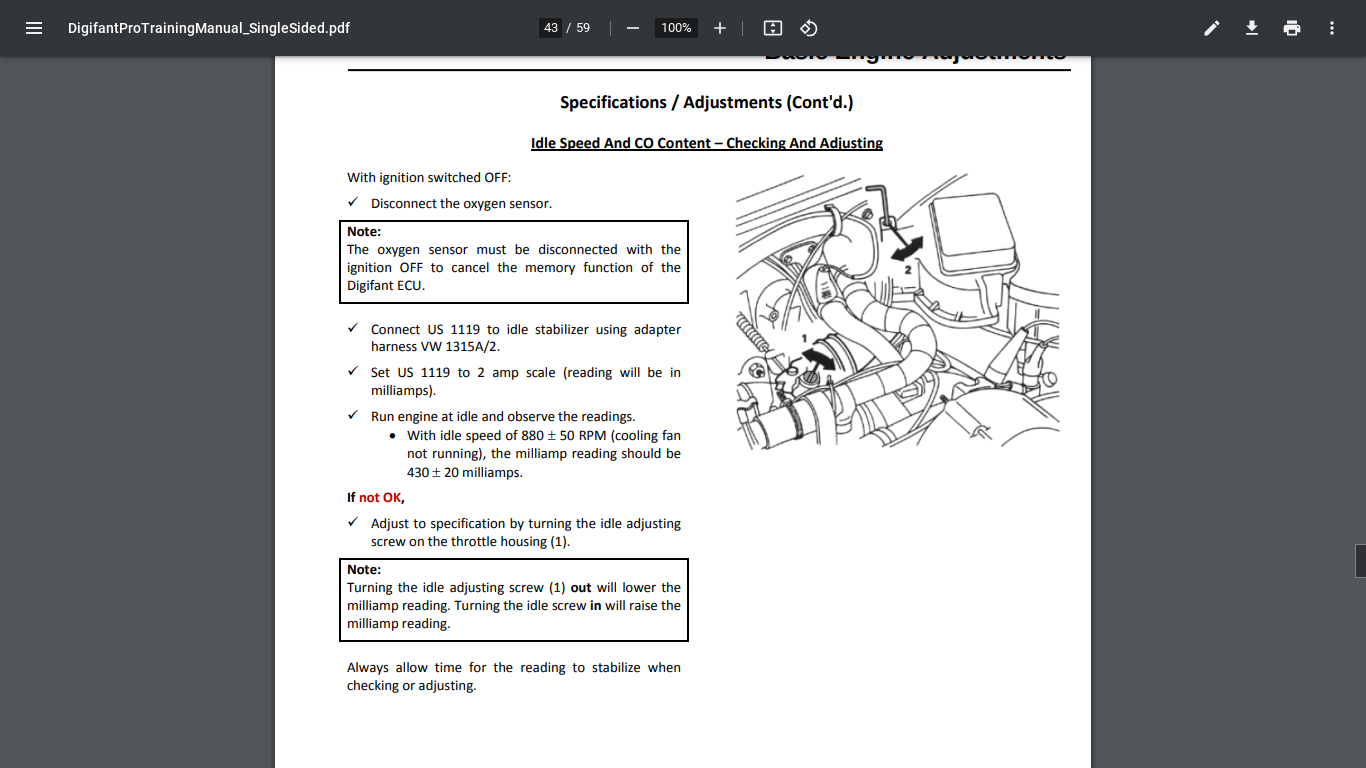Click the 100% zoom level field
The height and width of the screenshot is (768, 1366).
coord(676,28)
